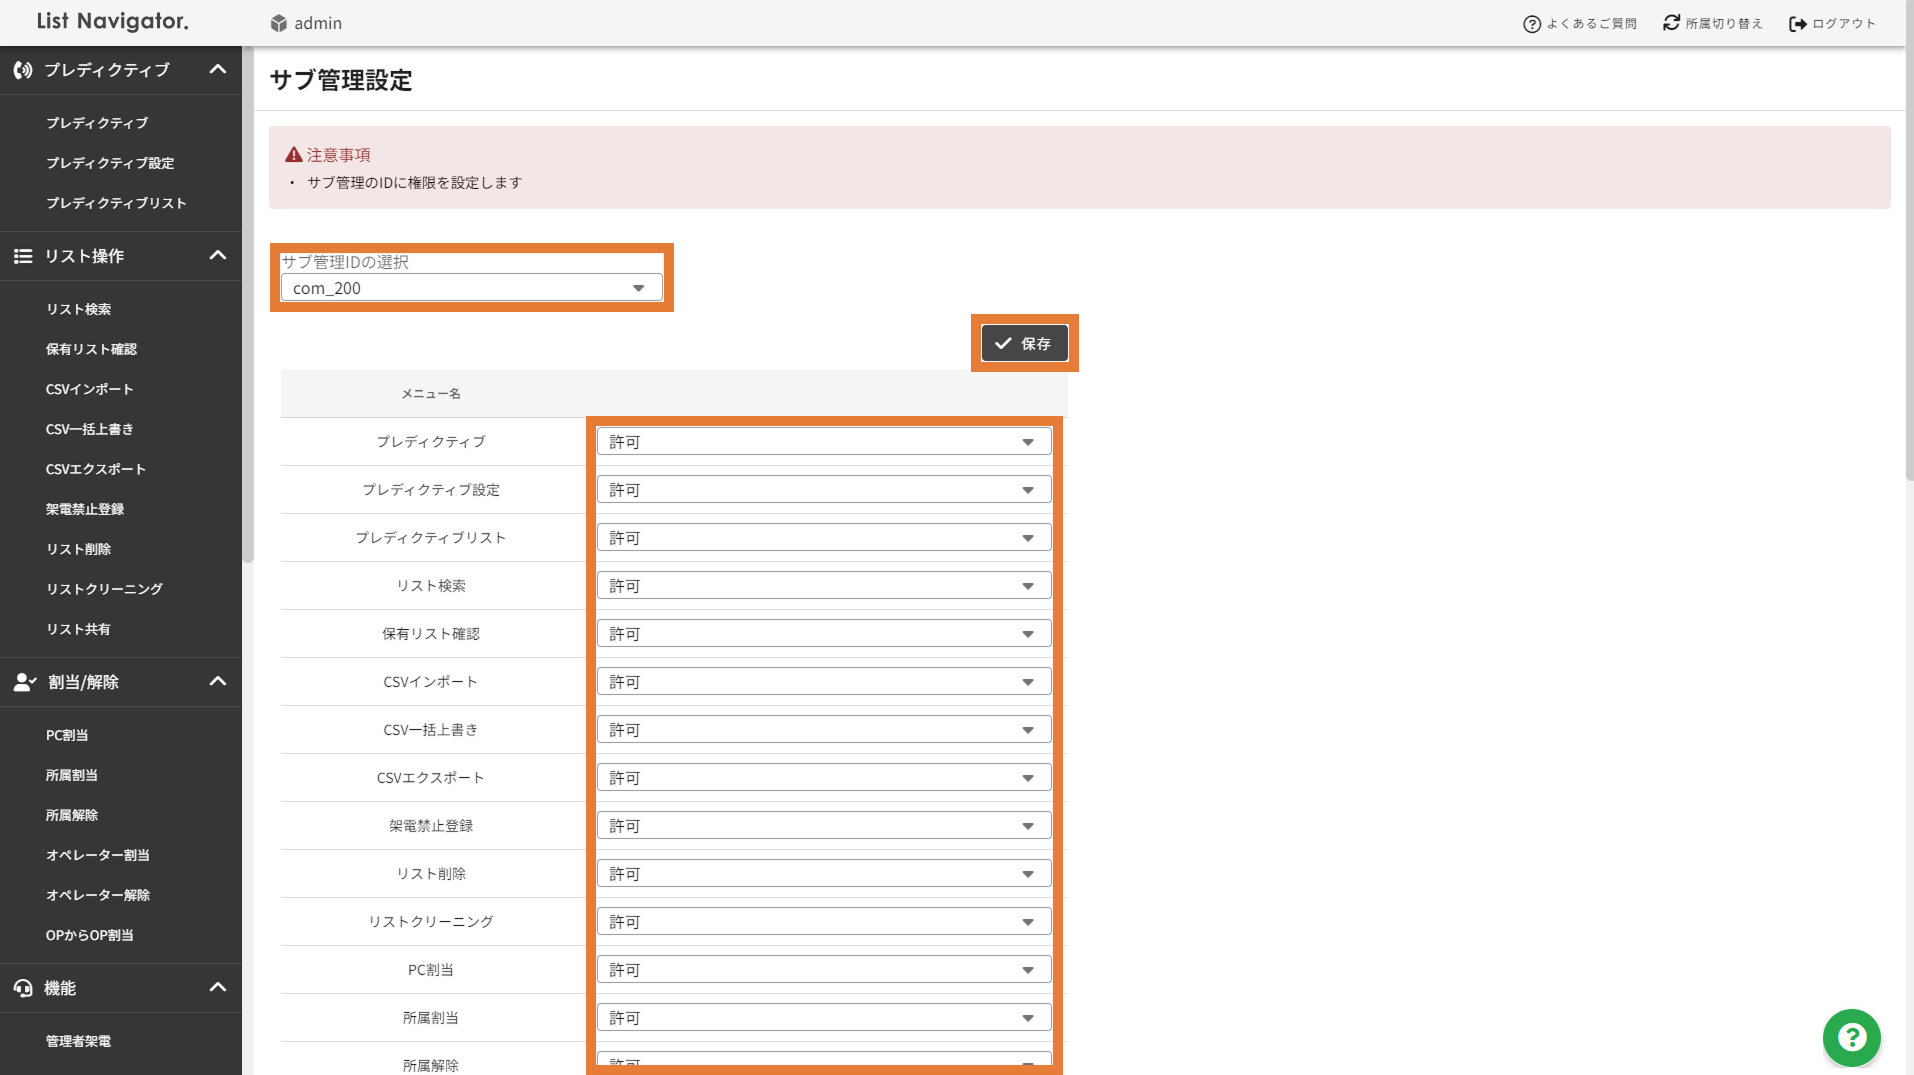This screenshot has height=1075, width=1914.
Task: Click the affiliation switch refresh icon
Action: tap(1671, 23)
